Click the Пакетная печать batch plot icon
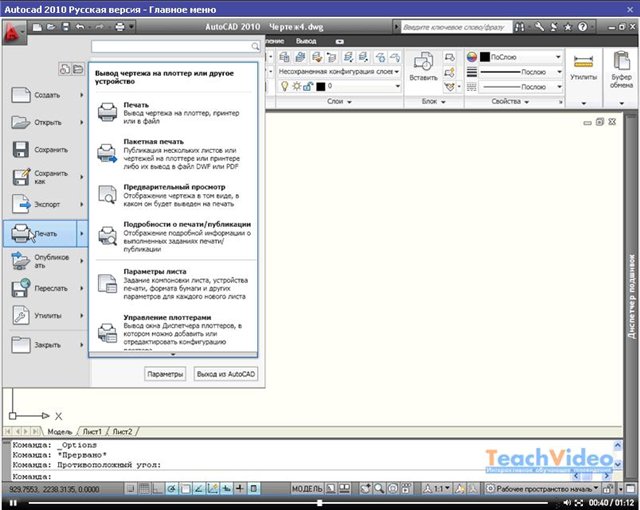Image resolution: width=640 pixels, height=510 pixels. point(107,153)
